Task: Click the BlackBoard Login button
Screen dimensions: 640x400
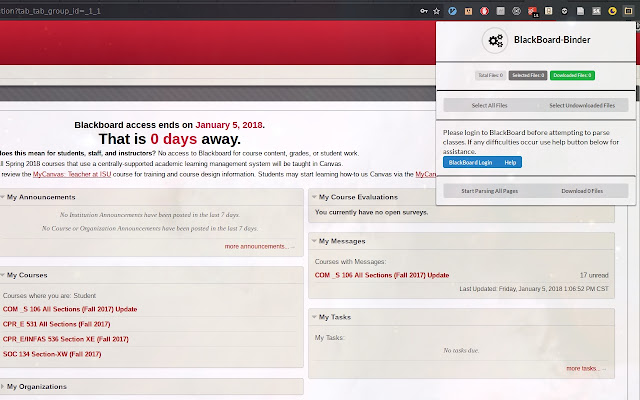Action: pyautogui.click(x=471, y=162)
